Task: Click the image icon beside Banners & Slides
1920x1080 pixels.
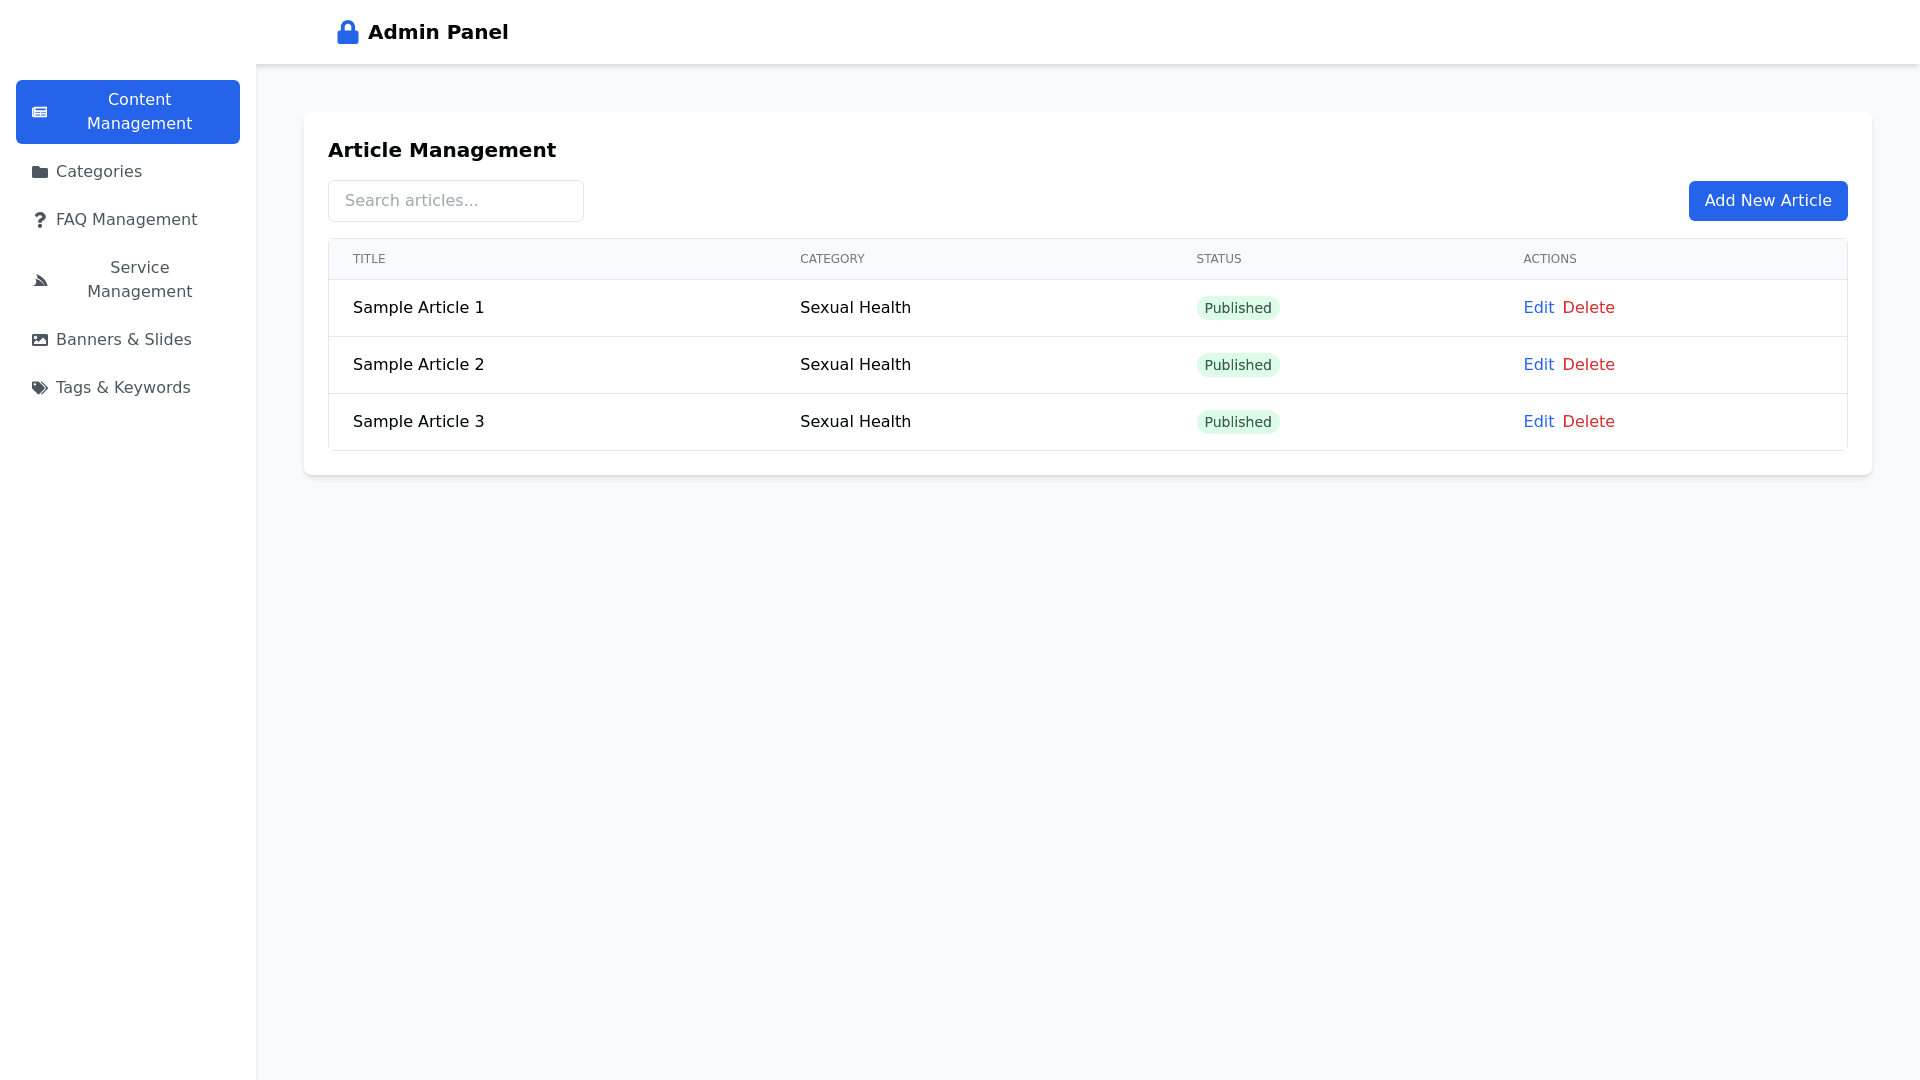Action: (40, 340)
